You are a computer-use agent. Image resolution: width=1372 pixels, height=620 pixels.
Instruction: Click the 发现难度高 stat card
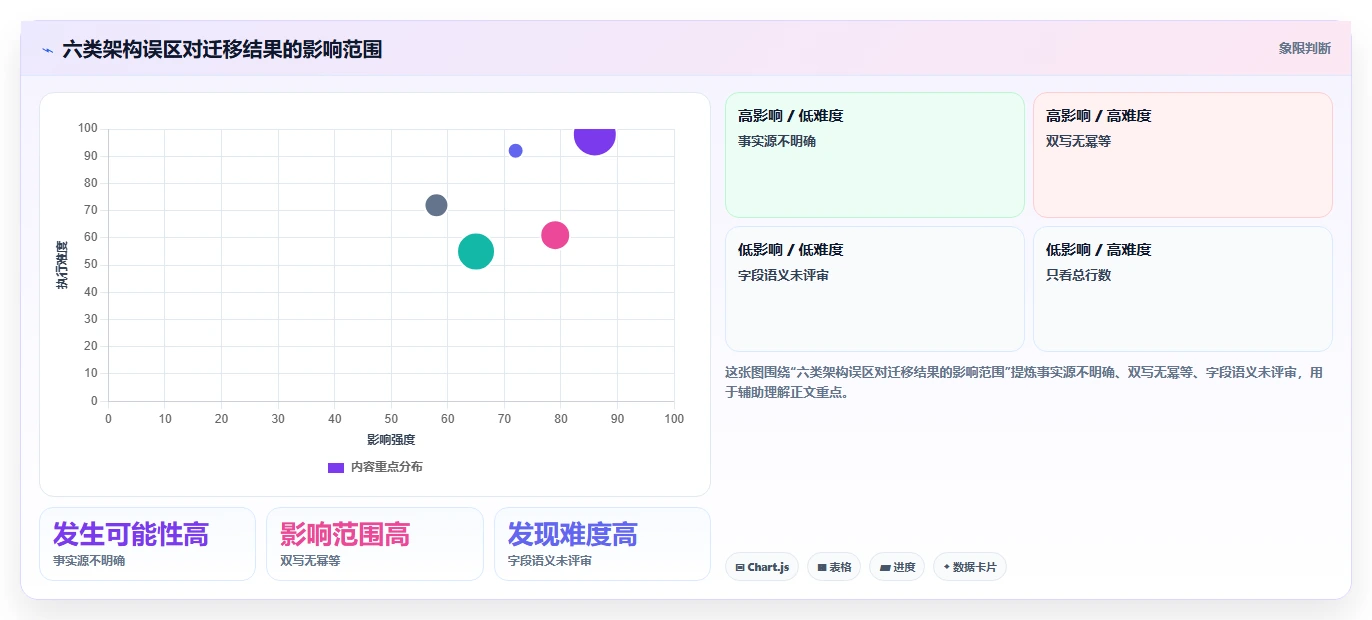coord(602,544)
